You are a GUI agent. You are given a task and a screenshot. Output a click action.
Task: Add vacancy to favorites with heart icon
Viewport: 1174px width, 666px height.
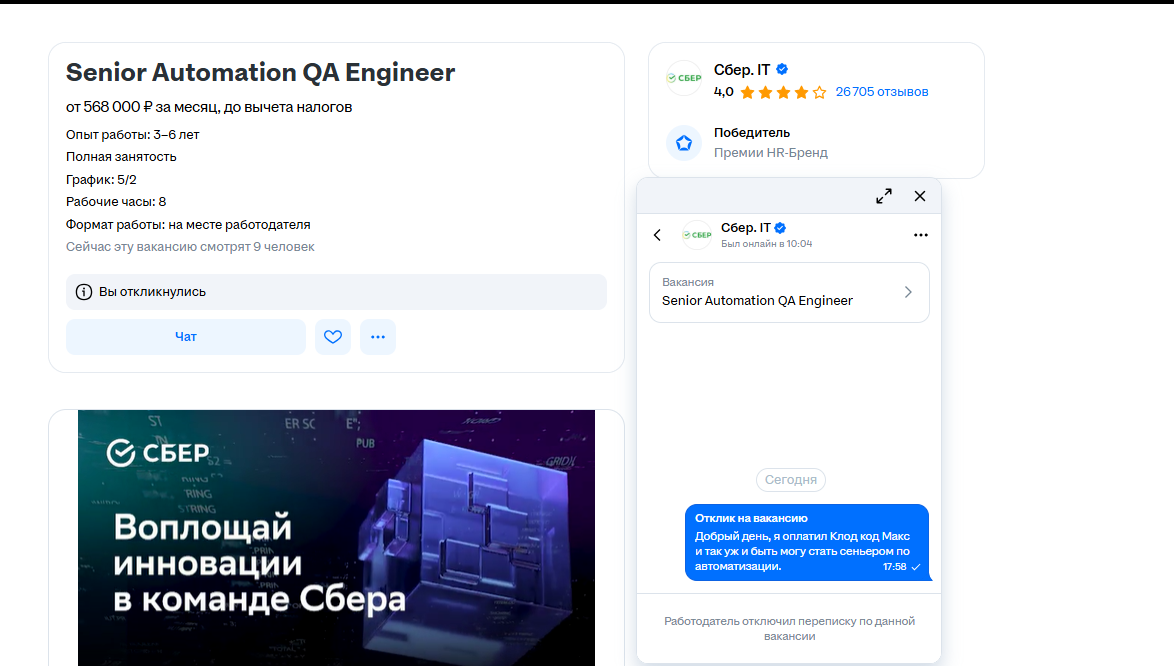click(x=333, y=337)
